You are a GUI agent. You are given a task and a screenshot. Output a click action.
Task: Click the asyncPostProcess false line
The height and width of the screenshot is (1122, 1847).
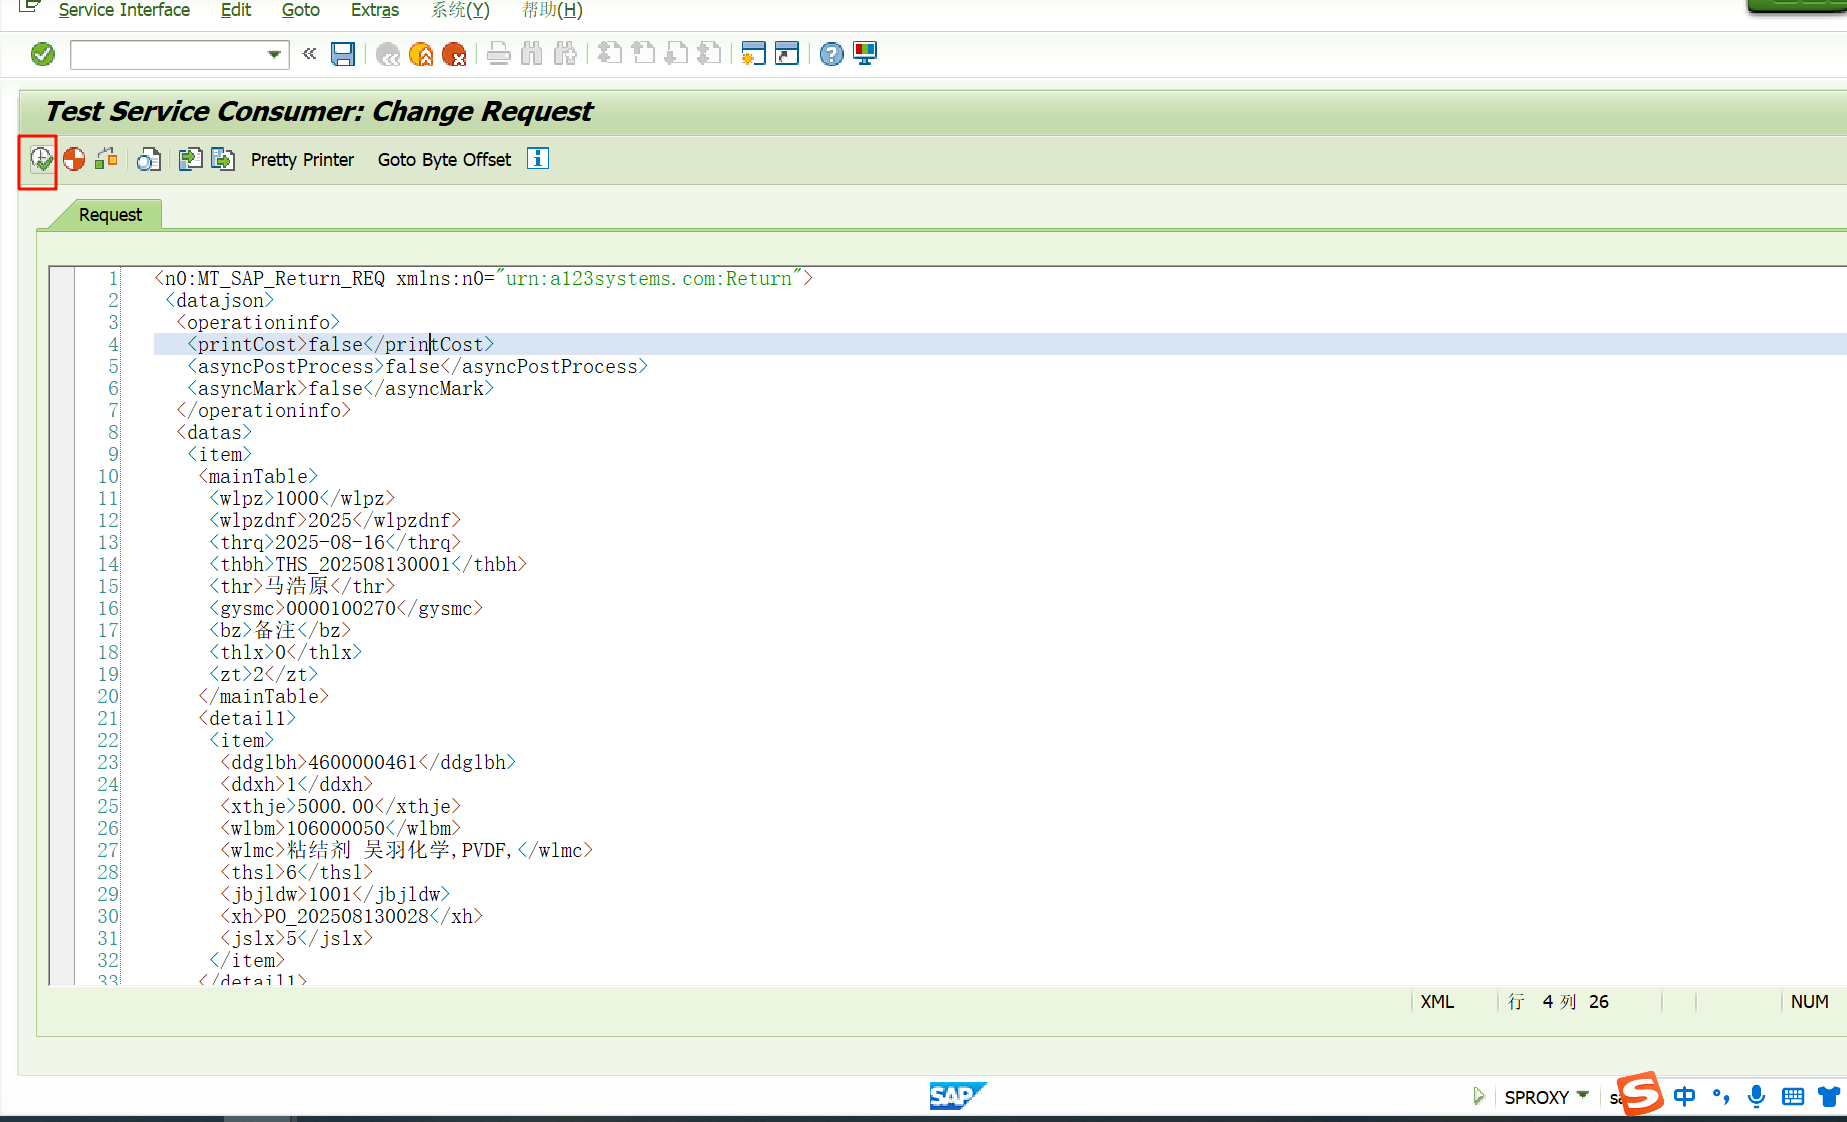coord(417,367)
